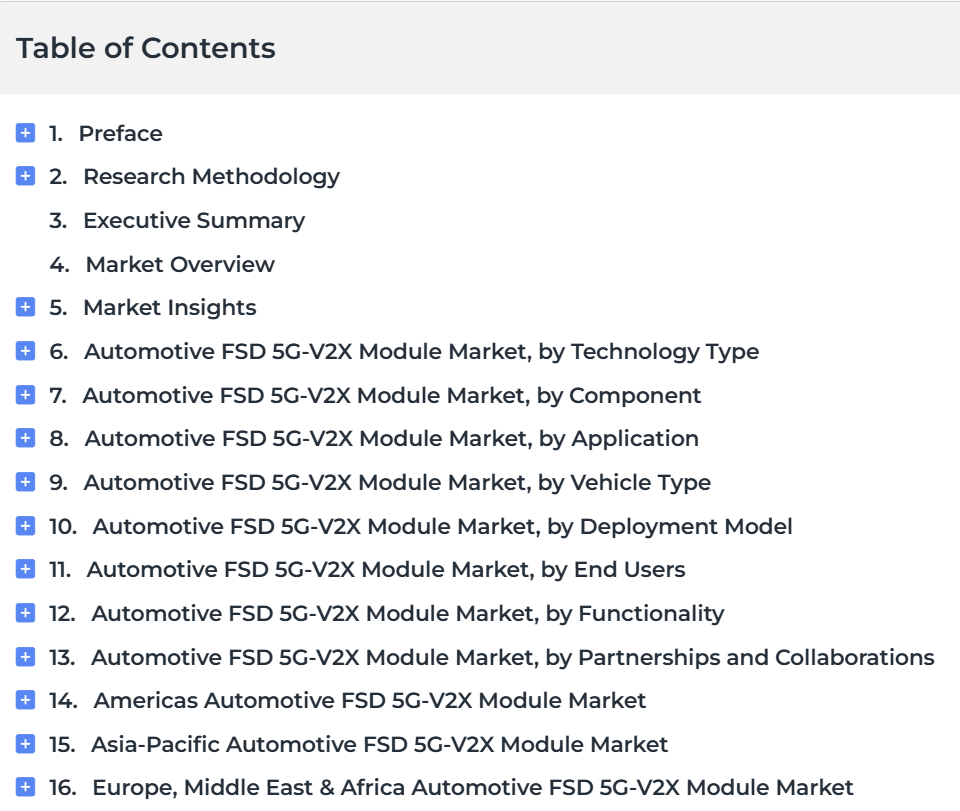This screenshot has width=960, height=811.
Task: Click plus icon beside Partnerships and Collaborations
Action: click(x=25, y=657)
